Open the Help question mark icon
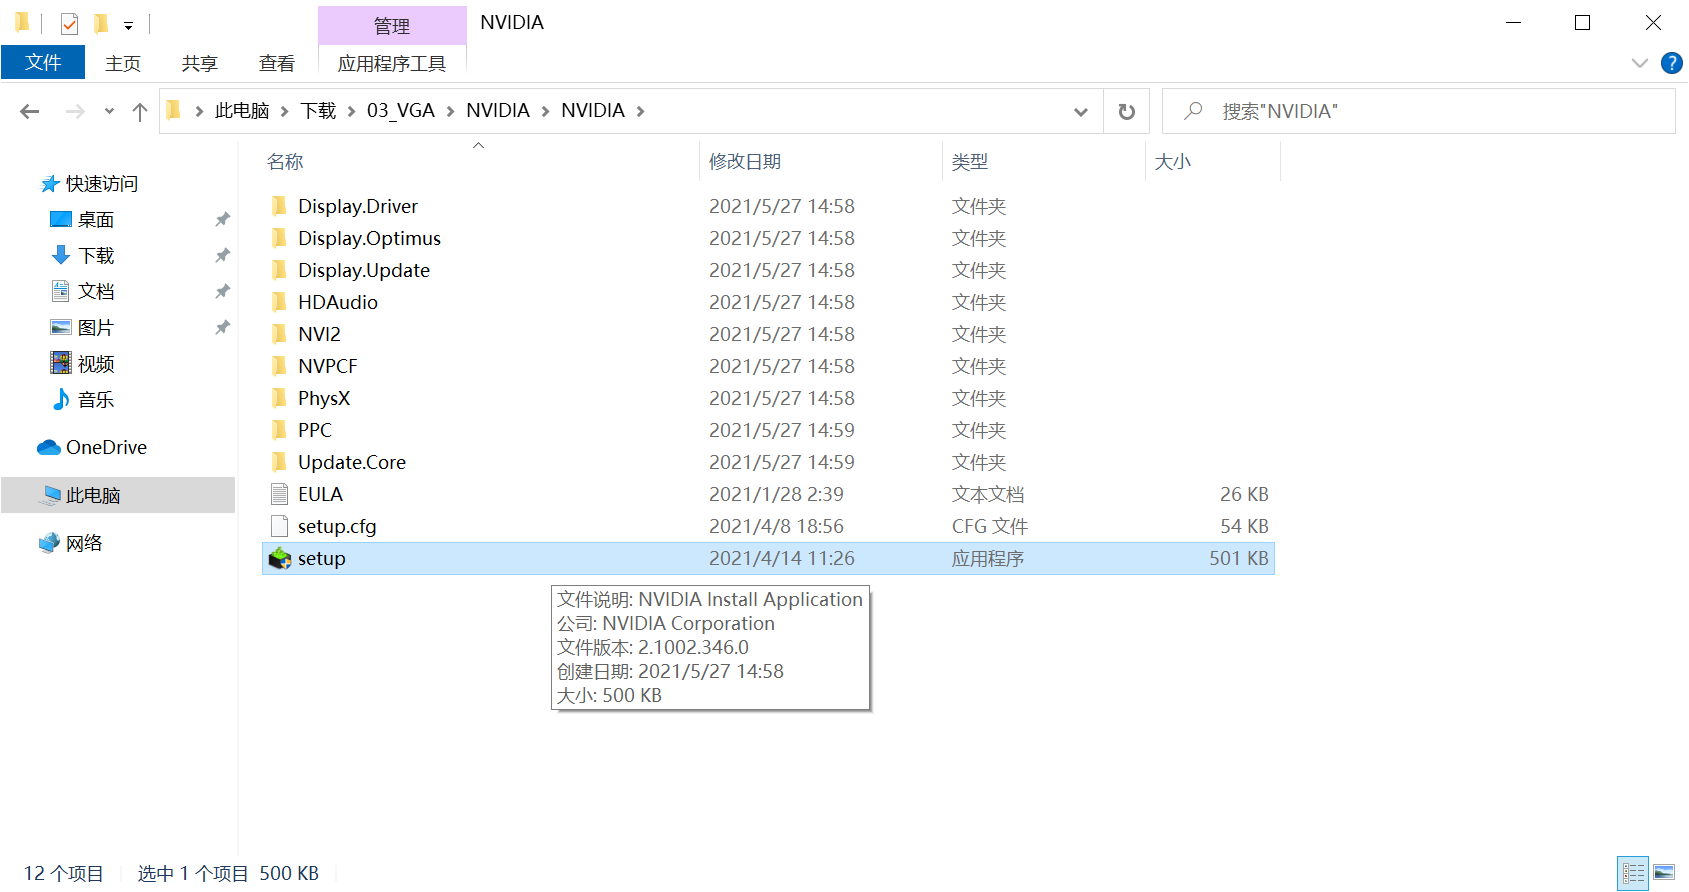Screen dimensions: 1689x892 click(x=1671, y=63)
